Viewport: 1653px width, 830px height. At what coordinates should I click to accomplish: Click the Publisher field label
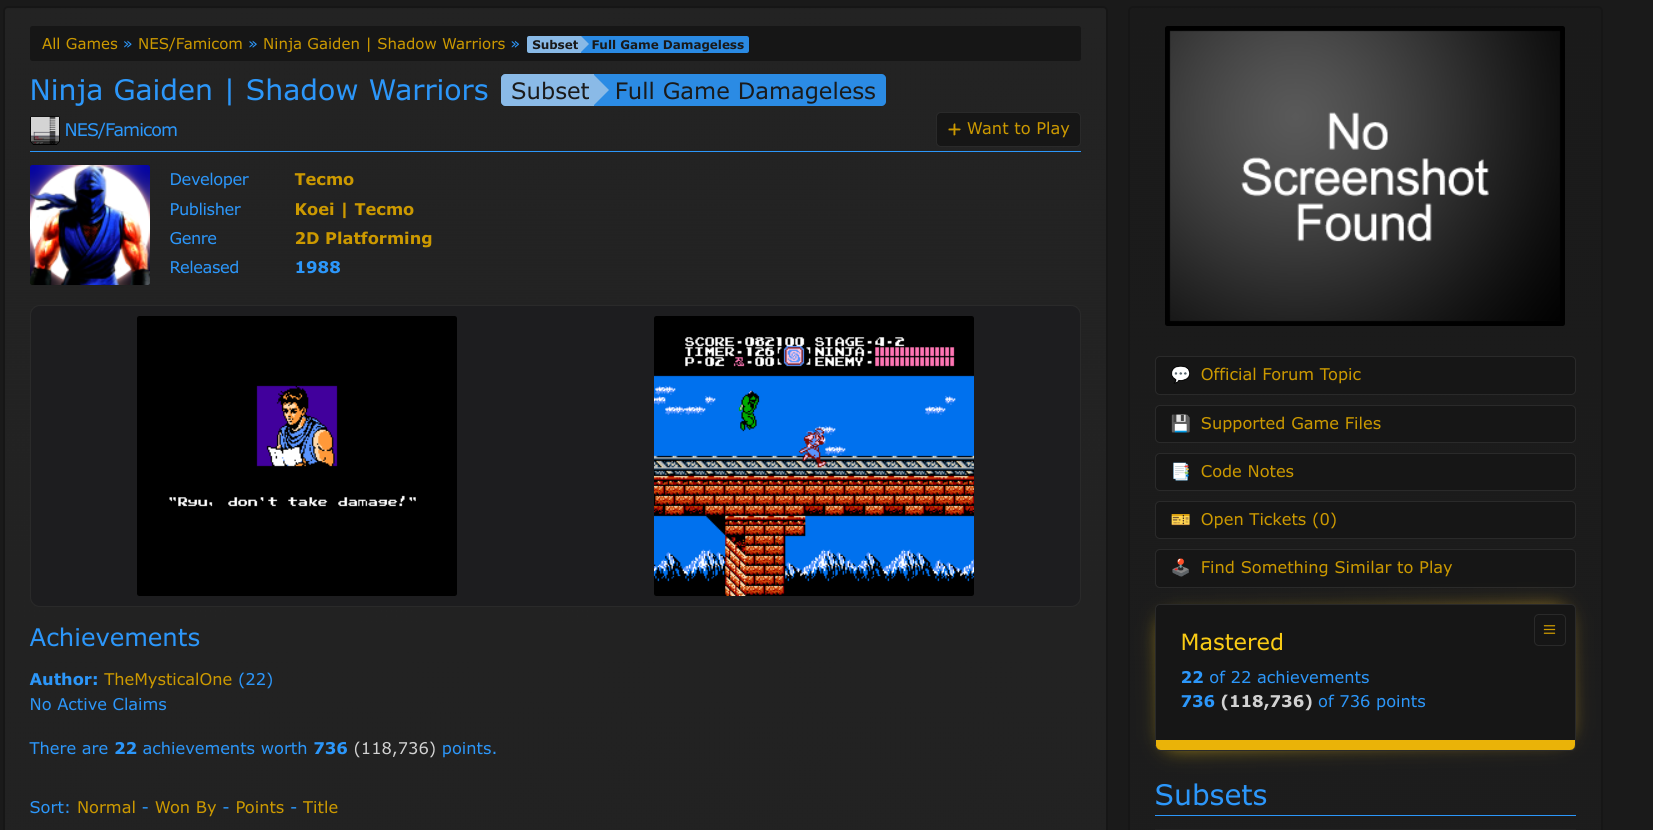[x=205, y=209]
